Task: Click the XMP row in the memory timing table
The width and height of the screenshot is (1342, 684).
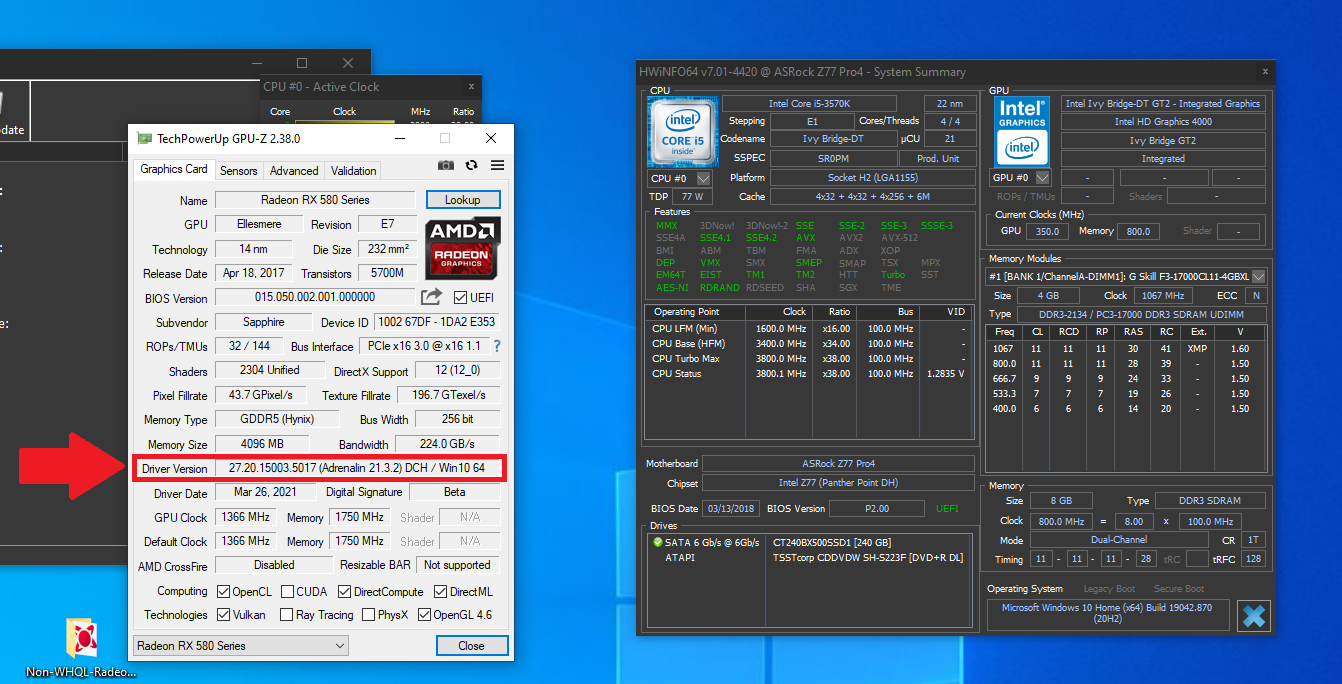Action: [x=1126, y=349]
